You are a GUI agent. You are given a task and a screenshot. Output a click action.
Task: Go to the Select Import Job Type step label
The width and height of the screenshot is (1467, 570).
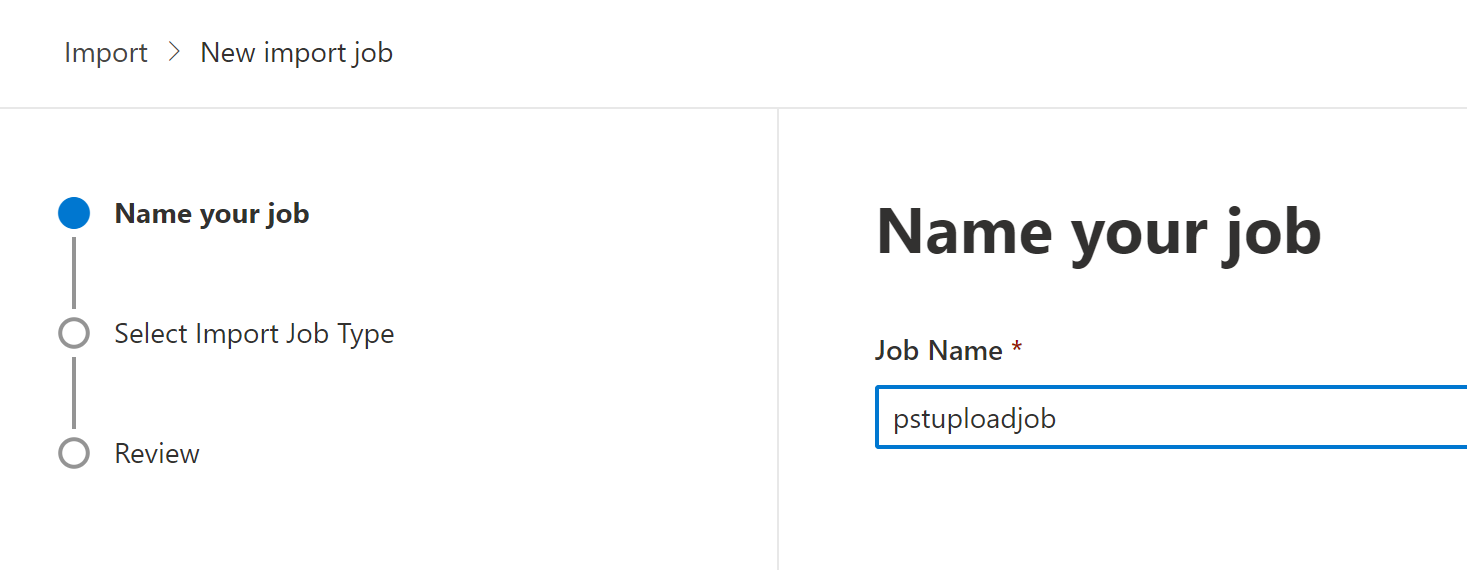254,334
